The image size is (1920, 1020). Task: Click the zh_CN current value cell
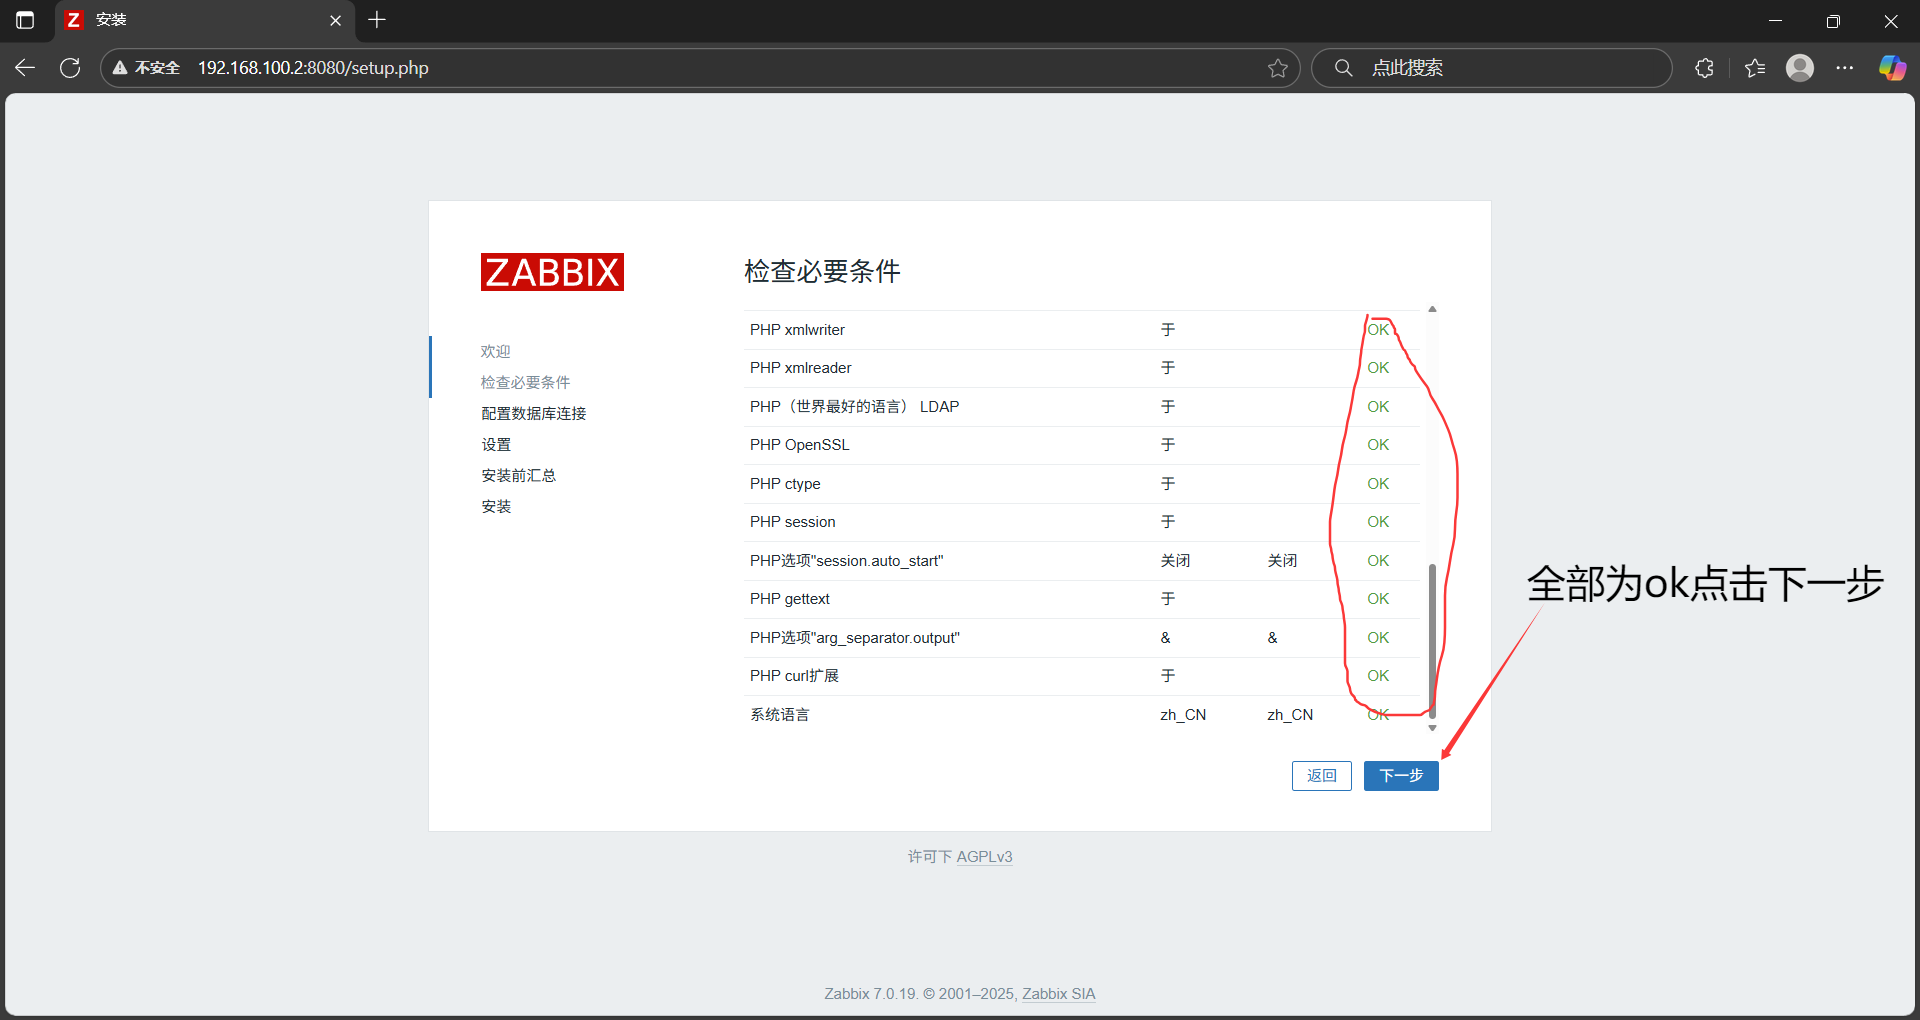click(x=1183, y=715)
